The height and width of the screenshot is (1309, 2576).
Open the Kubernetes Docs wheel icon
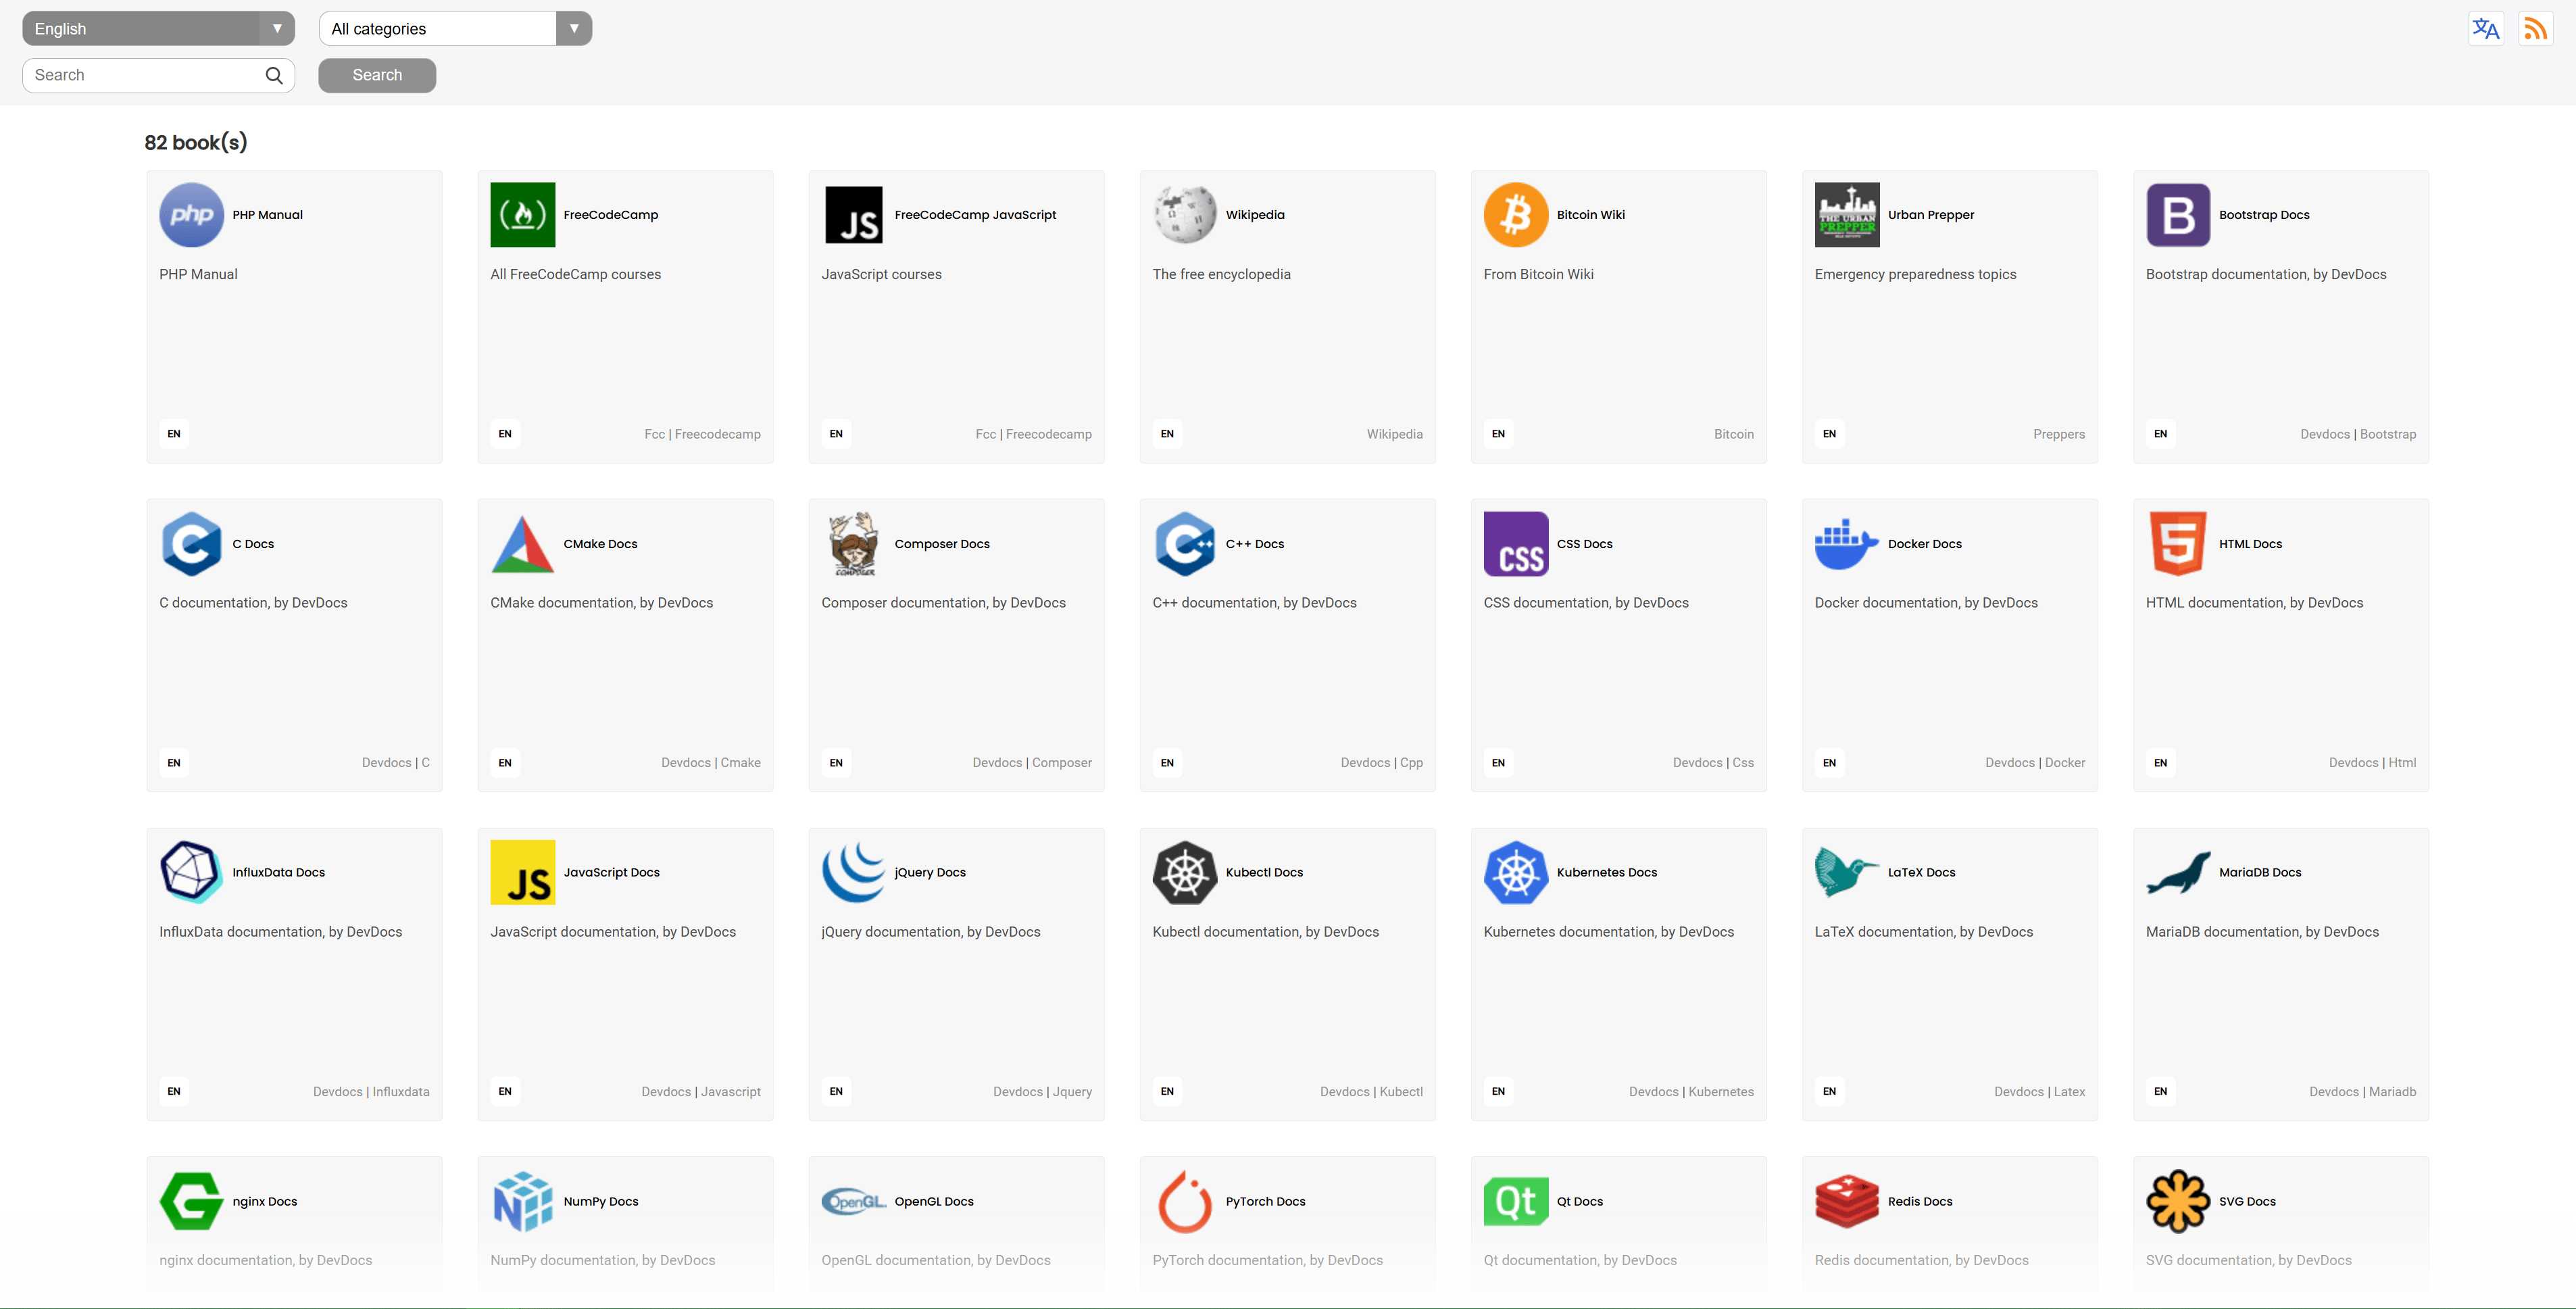1515,872
